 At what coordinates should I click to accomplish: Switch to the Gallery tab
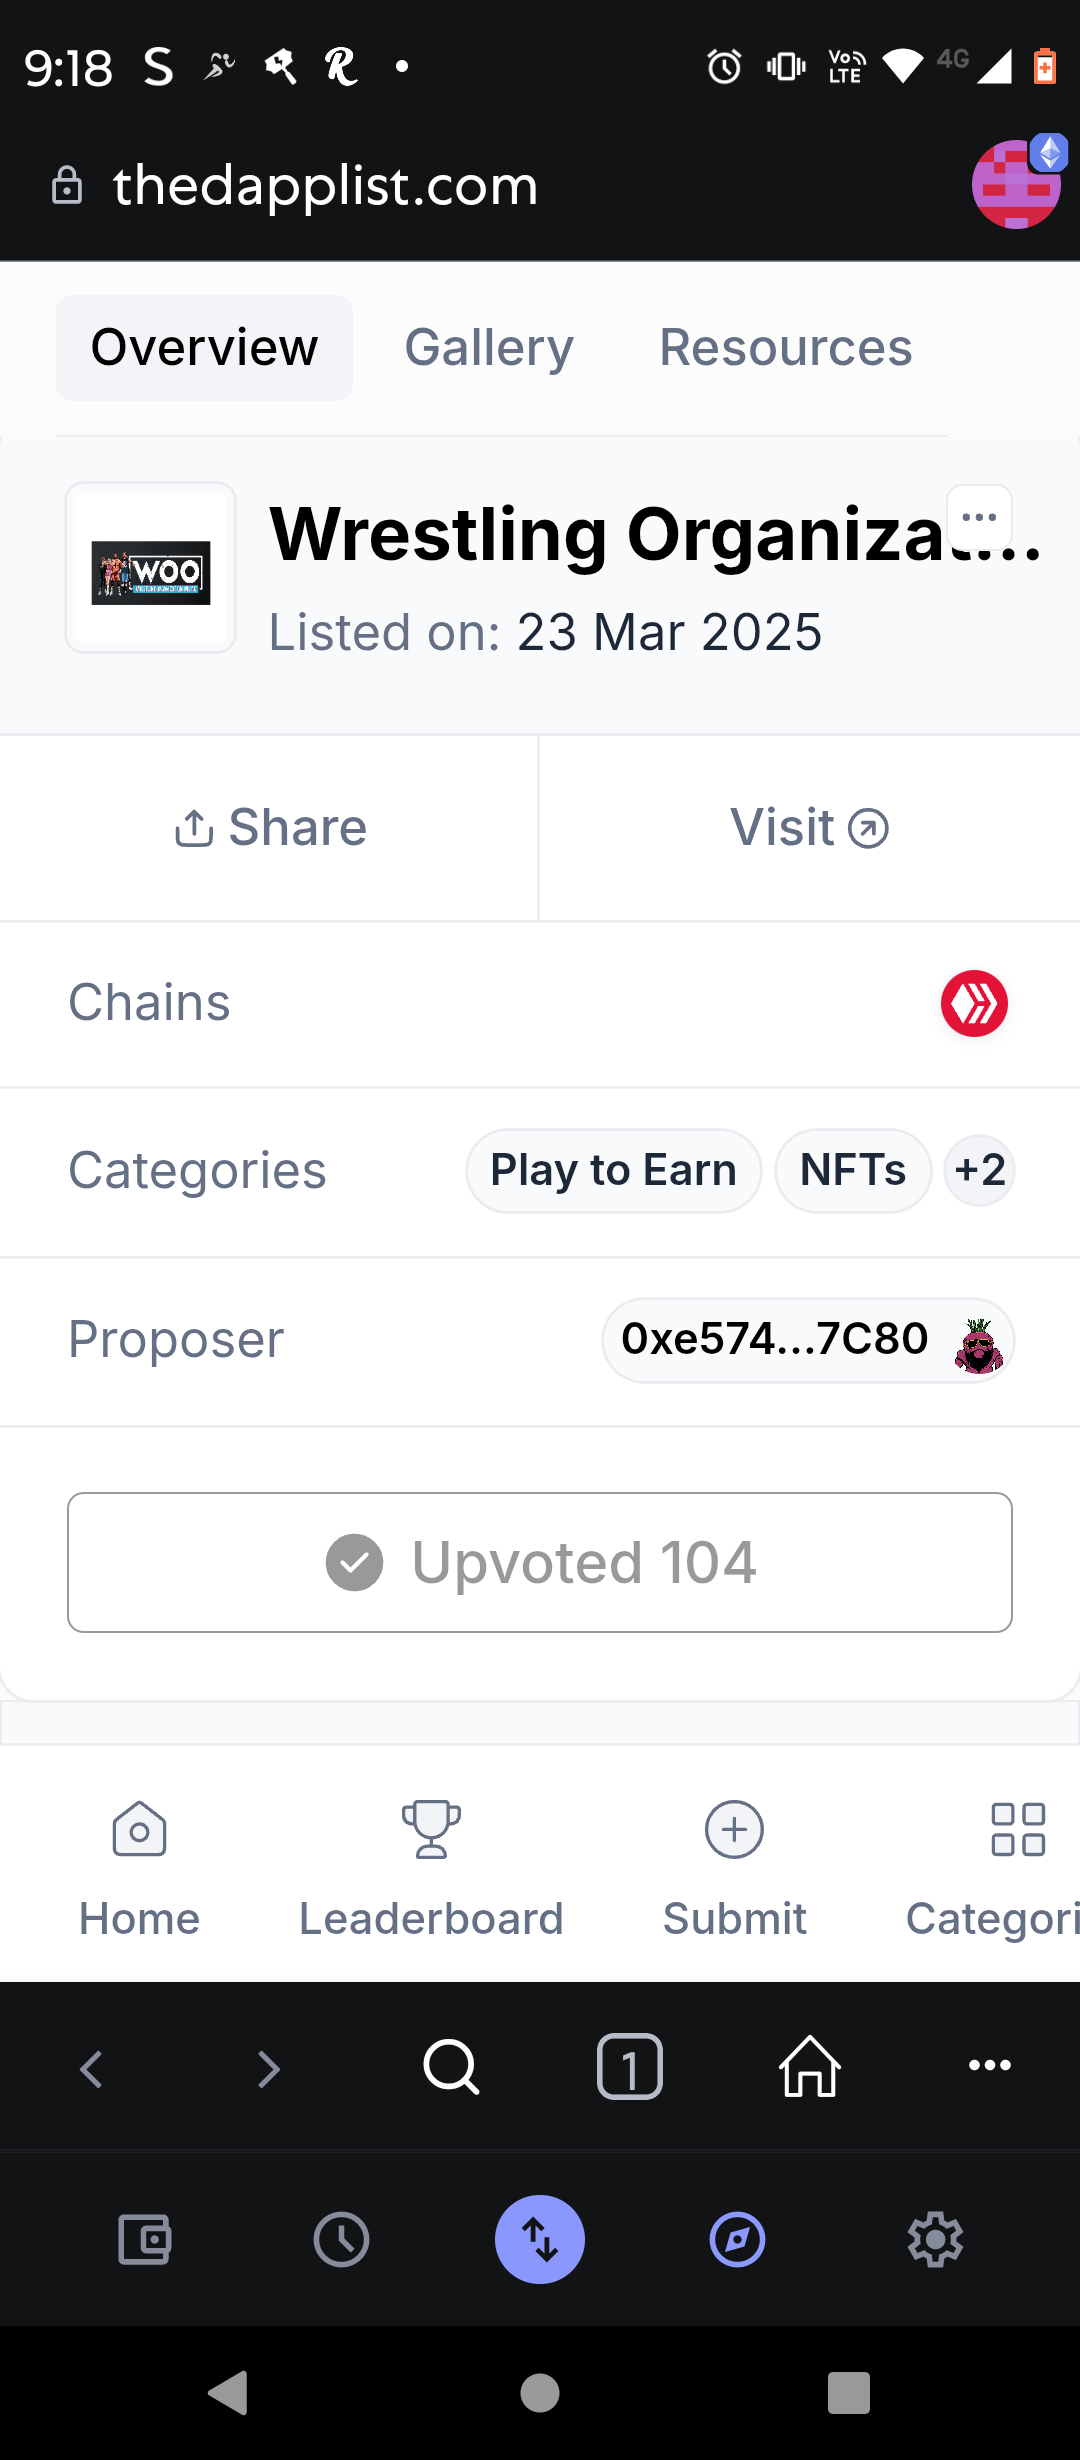click(x=489, y=348)
